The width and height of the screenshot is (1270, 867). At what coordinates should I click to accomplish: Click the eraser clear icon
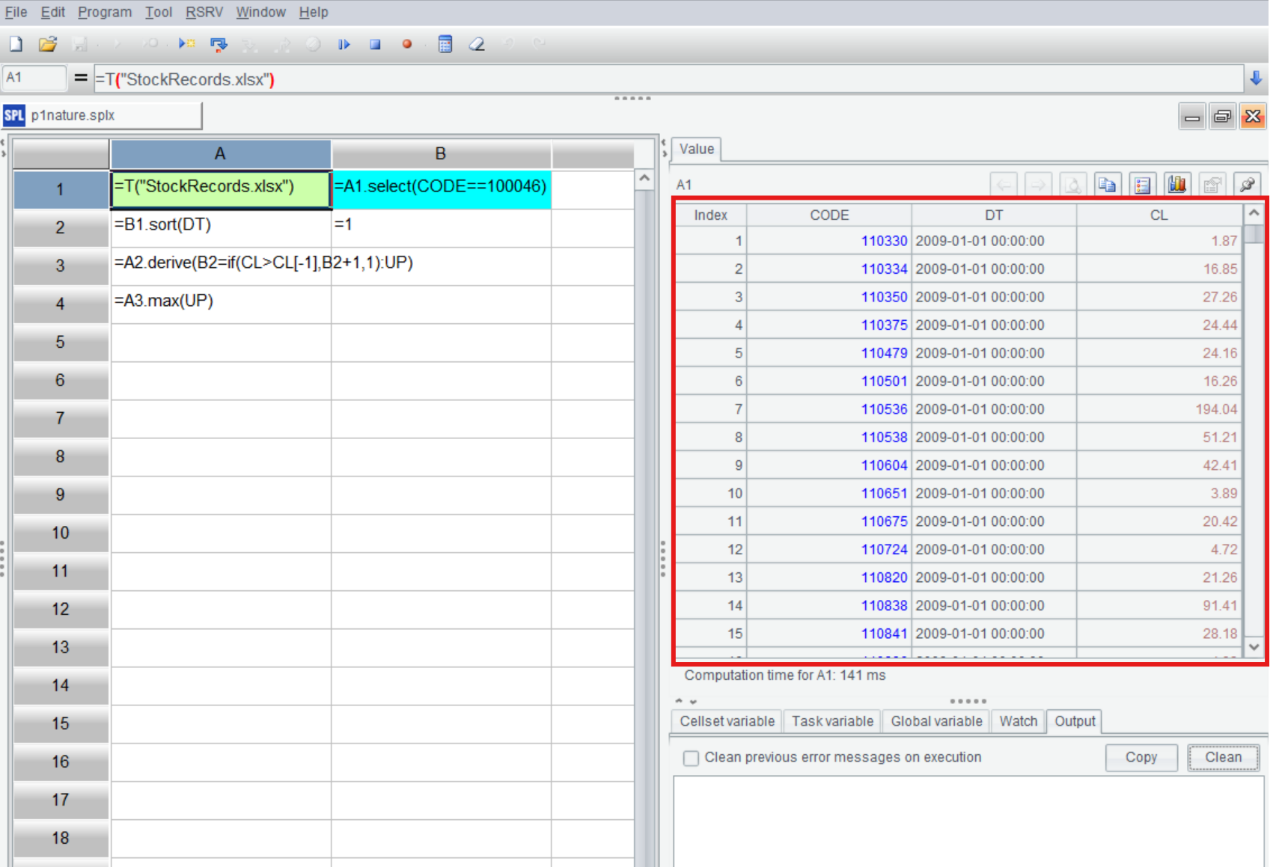(x=477, y=44)
